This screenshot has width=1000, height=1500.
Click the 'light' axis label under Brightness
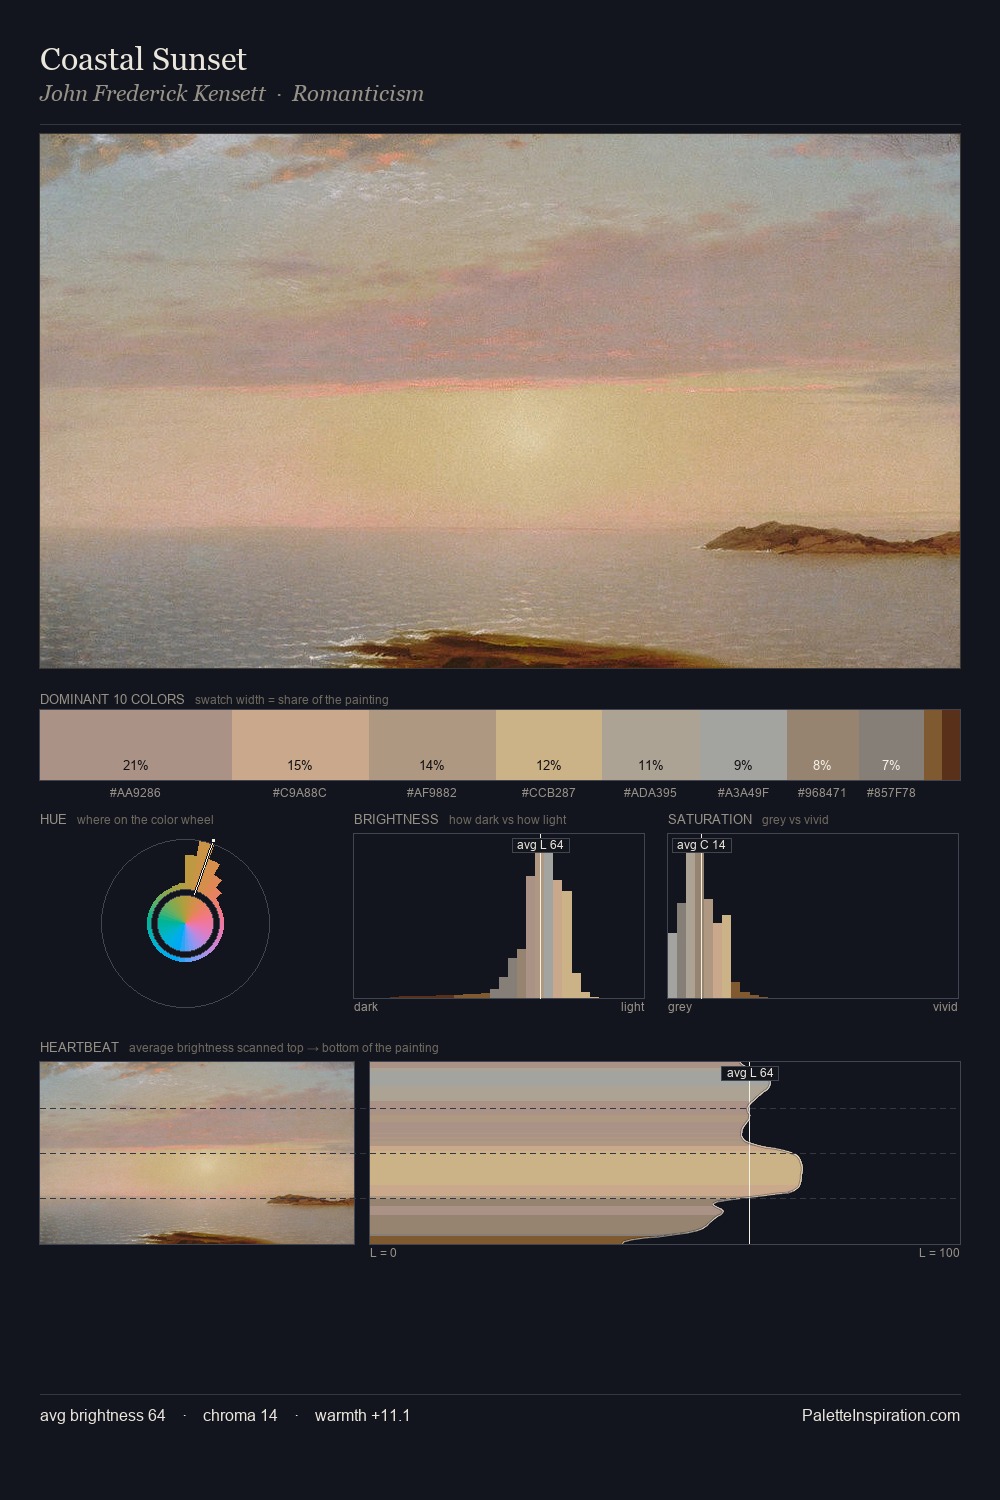coord(632,1007)
